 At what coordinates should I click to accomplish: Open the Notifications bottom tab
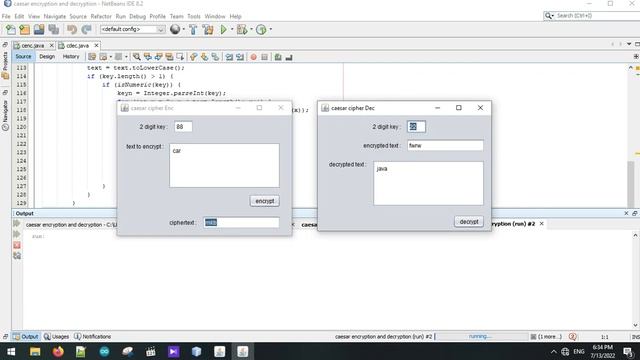pos(93,337)
